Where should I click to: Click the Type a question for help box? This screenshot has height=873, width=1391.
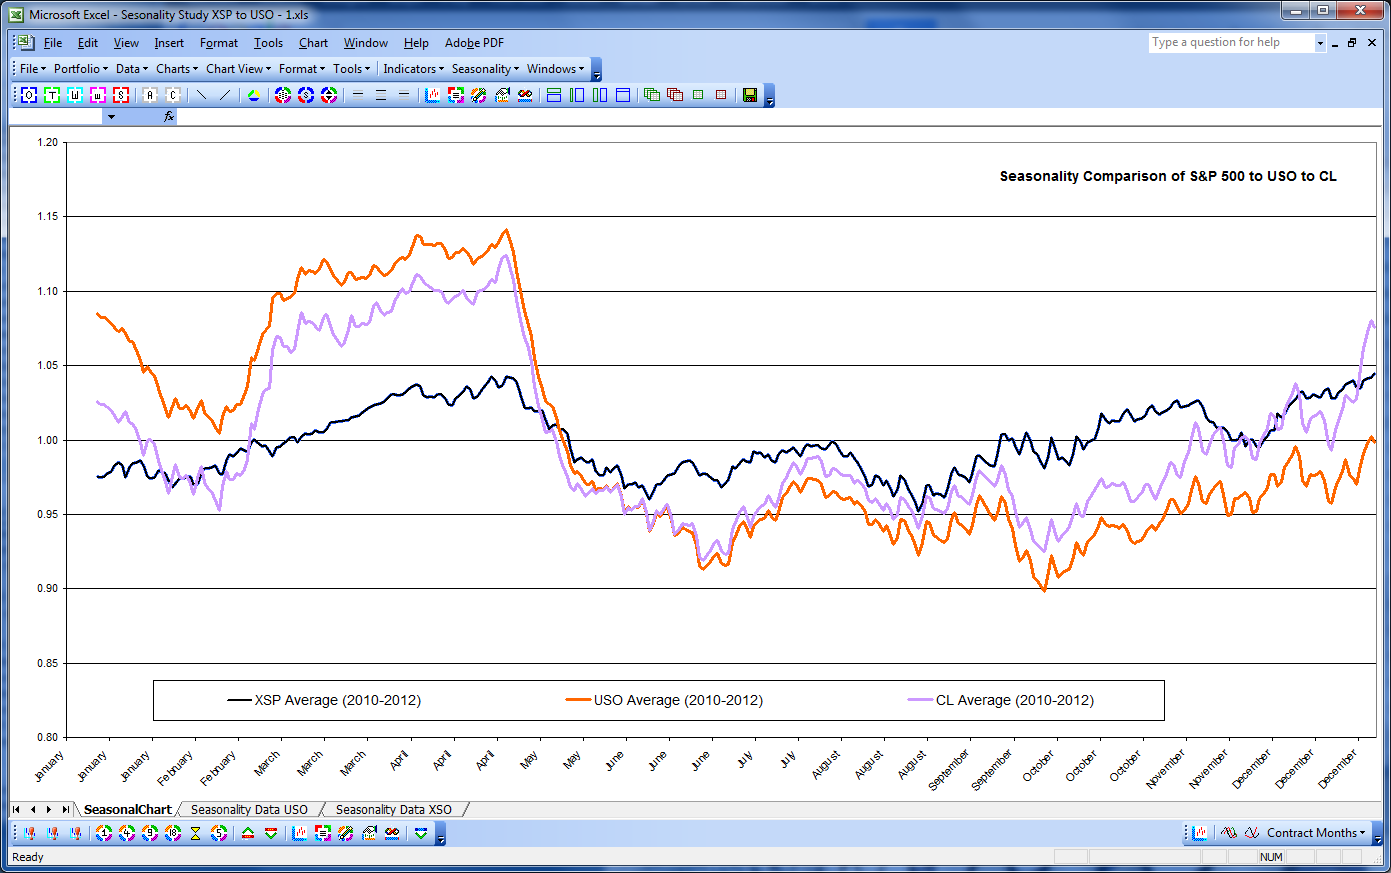pyautogui.click(x=1231, y=43)
